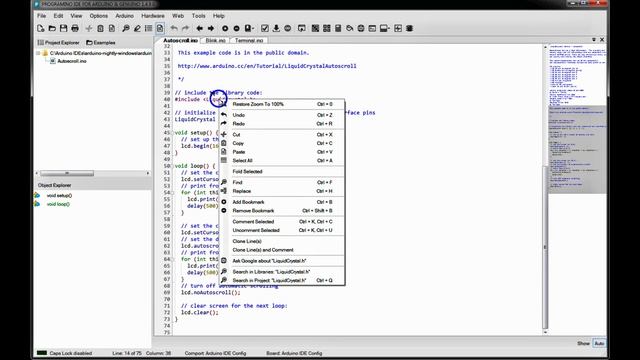Viewport: 640px width, 360px height.
Task: Open the Tools menu
Action: tap(198, 16)
